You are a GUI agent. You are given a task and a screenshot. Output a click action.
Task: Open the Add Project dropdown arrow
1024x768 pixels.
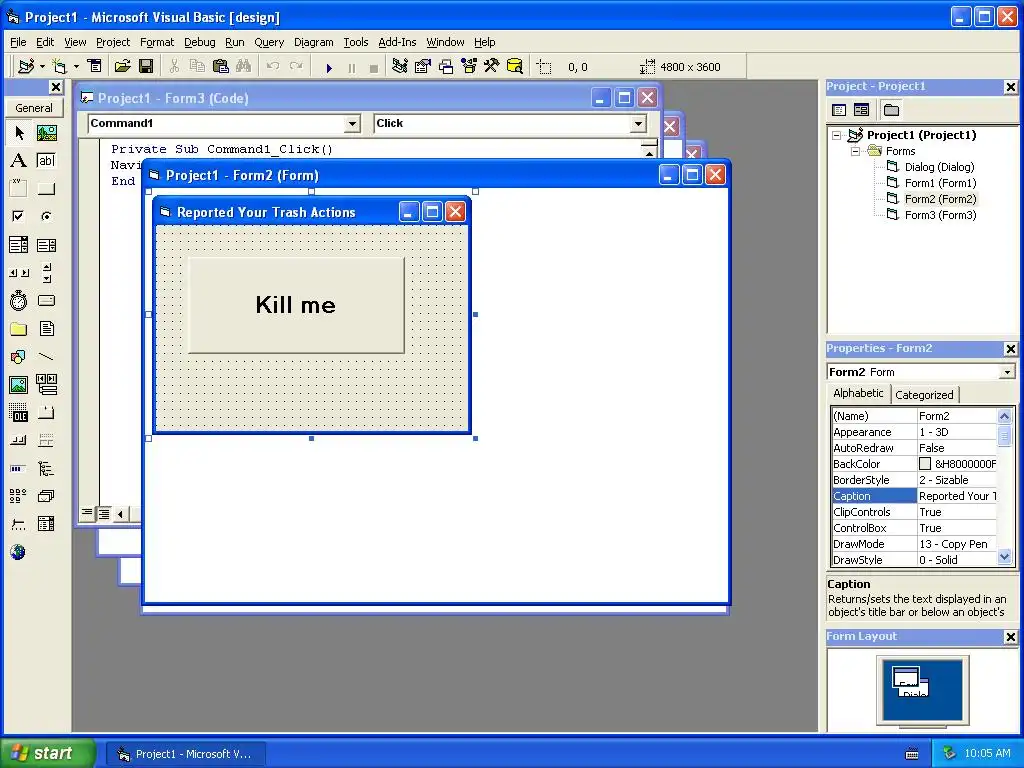(x=42, y=67)
